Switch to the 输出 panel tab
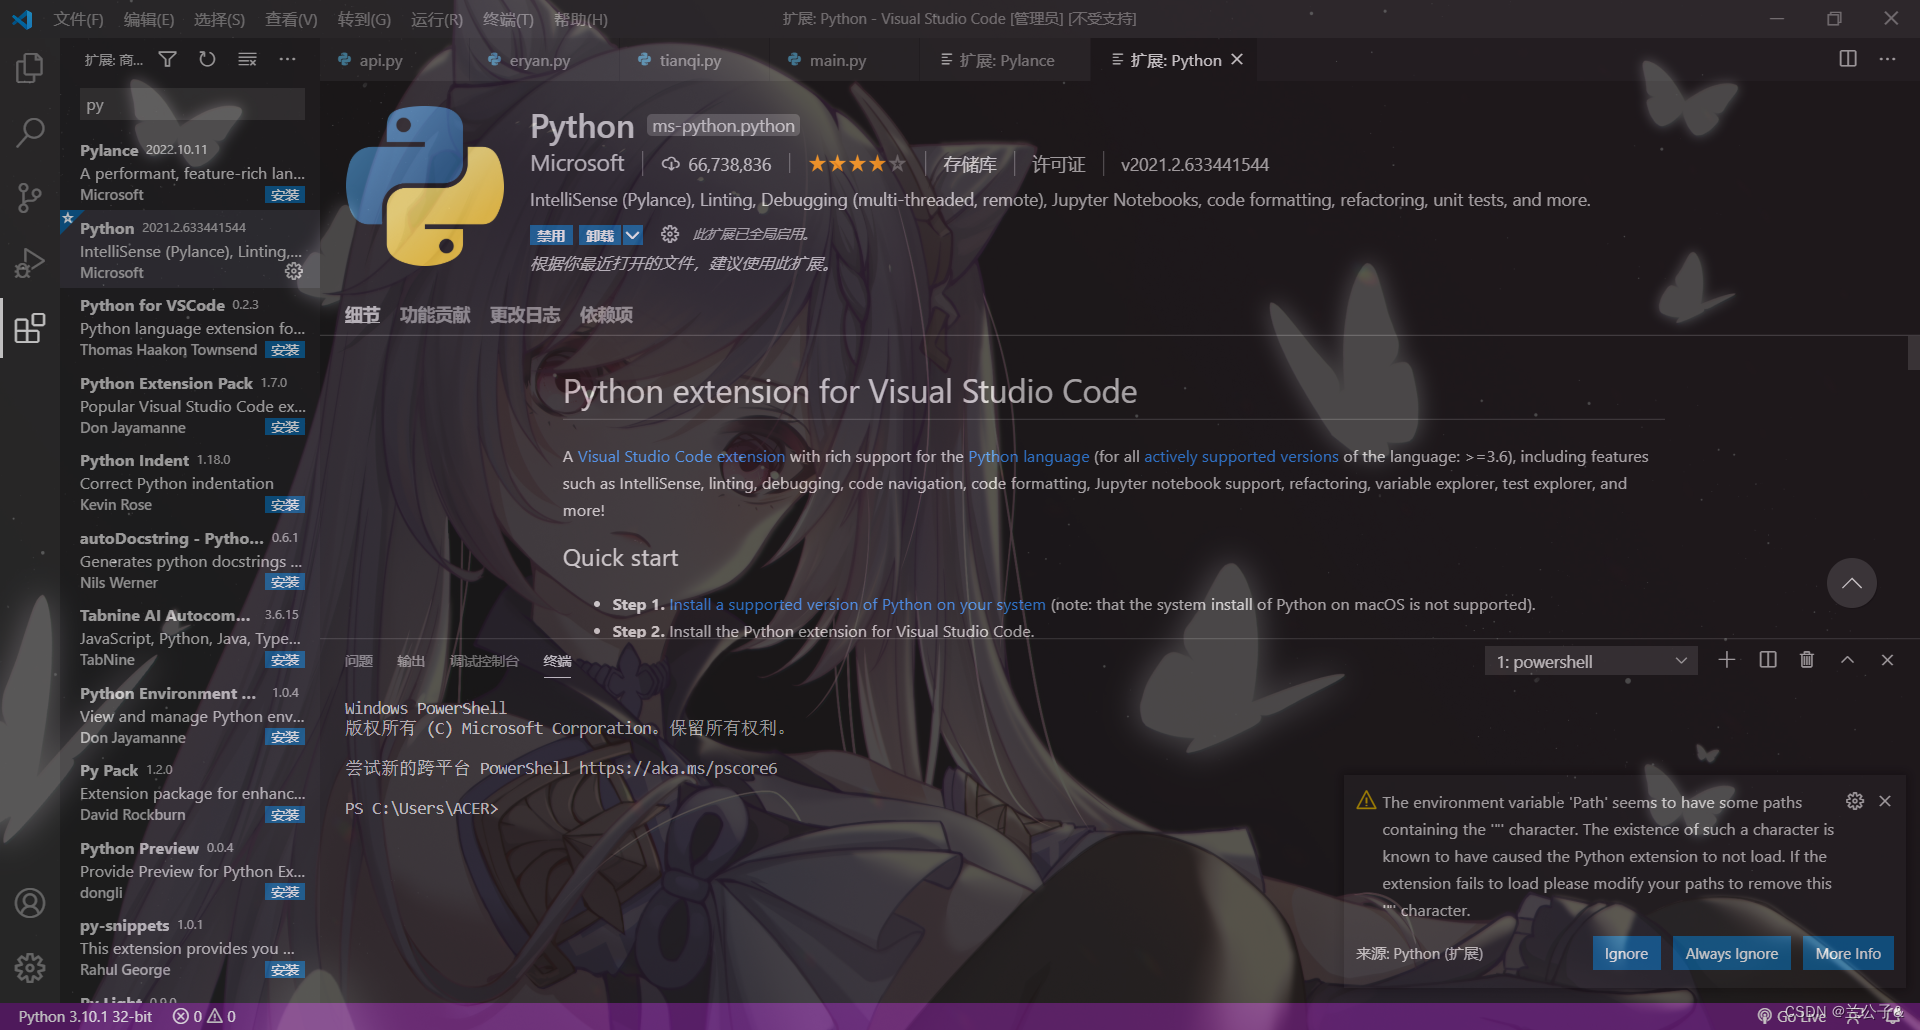The width and height of the screenshot is (1920, 1030). coord(411,661)
